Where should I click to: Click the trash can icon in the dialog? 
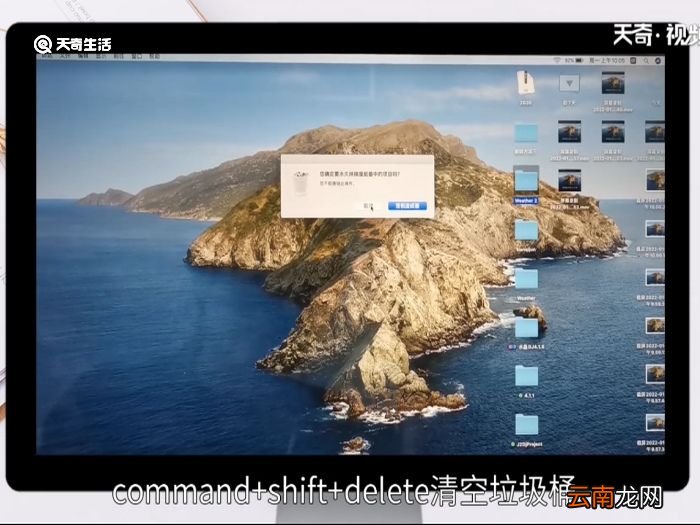click(x=300, y=182)
